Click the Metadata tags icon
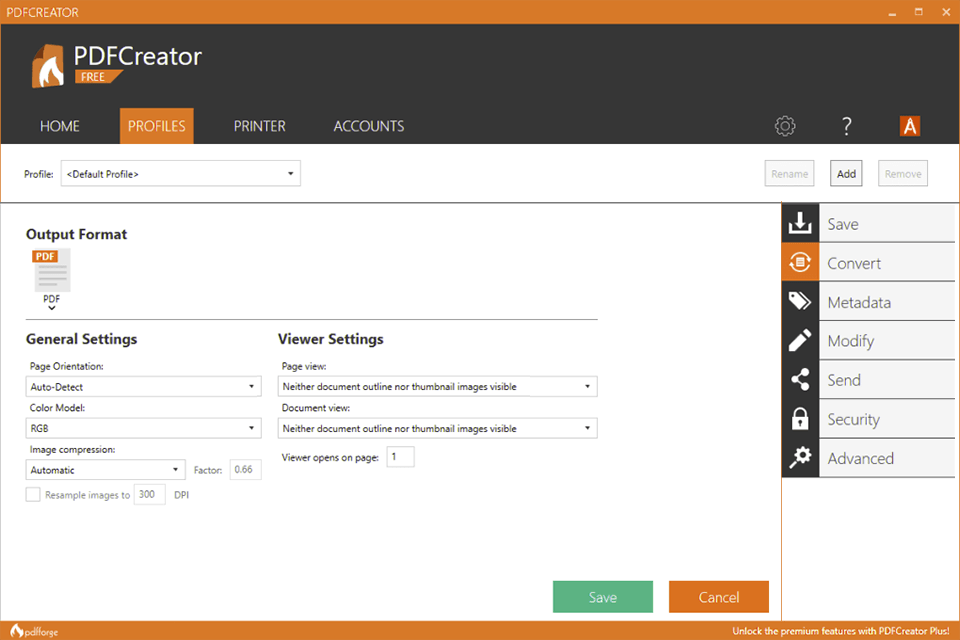The image size is (960, 640). tap(800, 301)
